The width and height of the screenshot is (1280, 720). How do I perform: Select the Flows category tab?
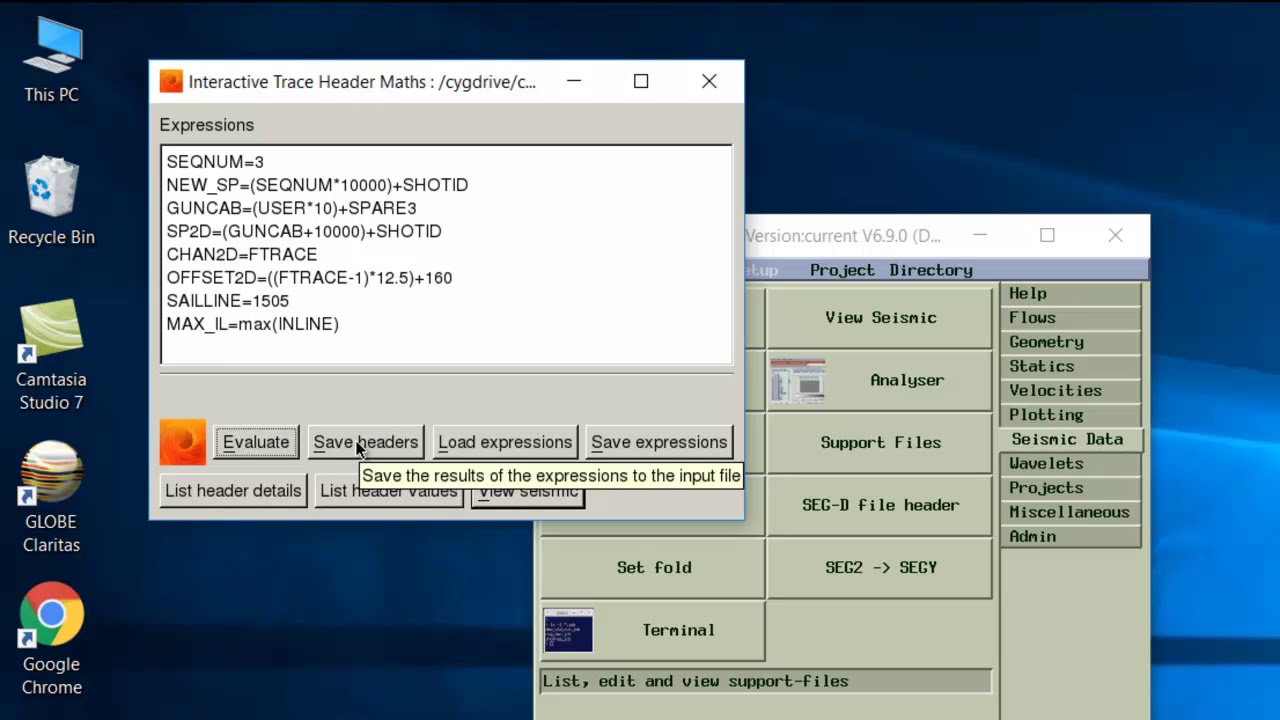pos(1070,318)
